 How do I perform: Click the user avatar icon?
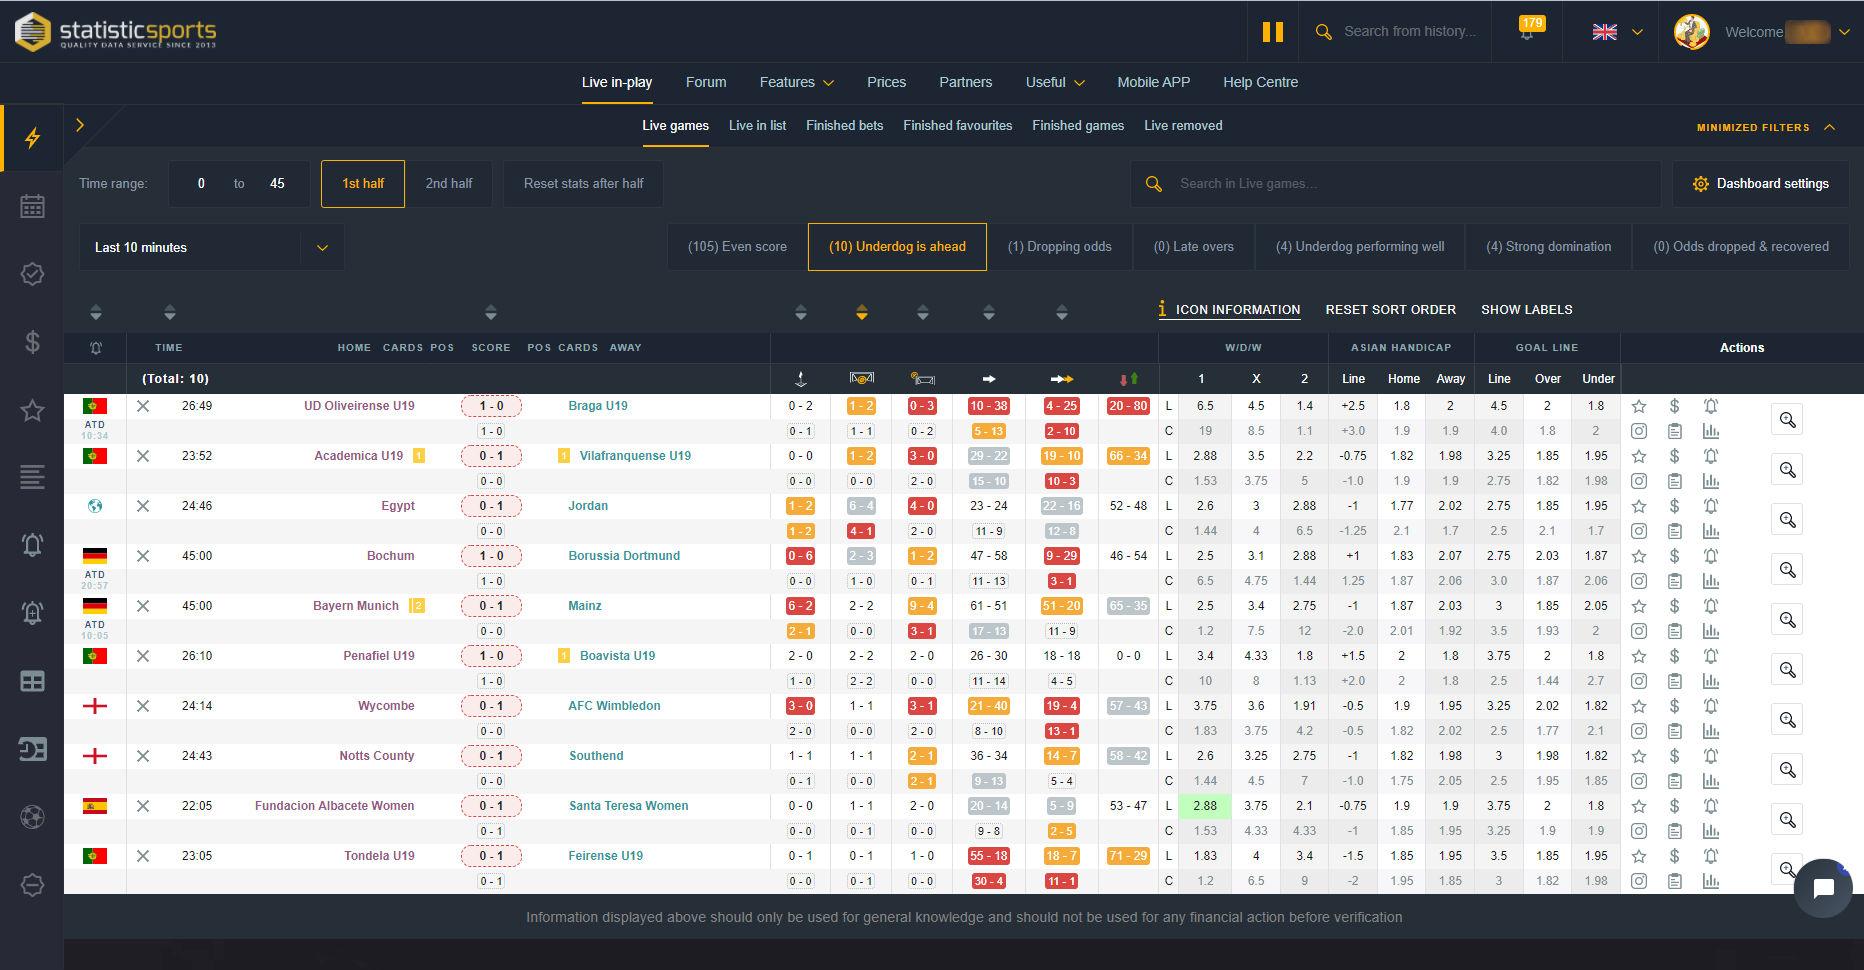click(x=1692, y=32)
